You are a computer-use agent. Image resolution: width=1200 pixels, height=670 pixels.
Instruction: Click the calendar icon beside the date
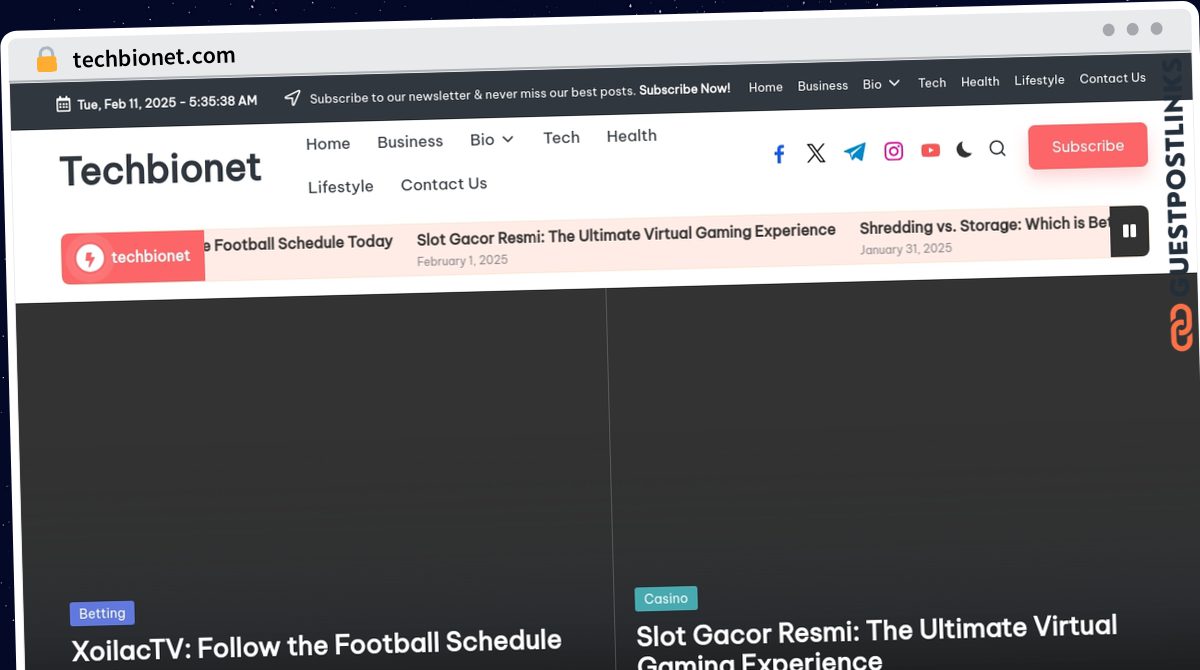[63, 104]
